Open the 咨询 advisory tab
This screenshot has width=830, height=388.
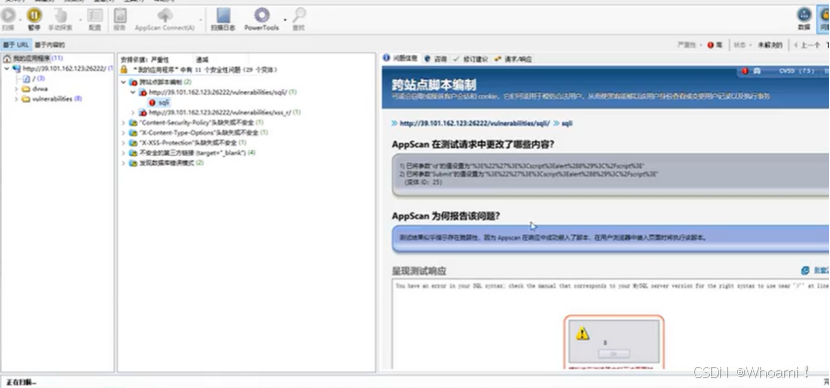436,59
